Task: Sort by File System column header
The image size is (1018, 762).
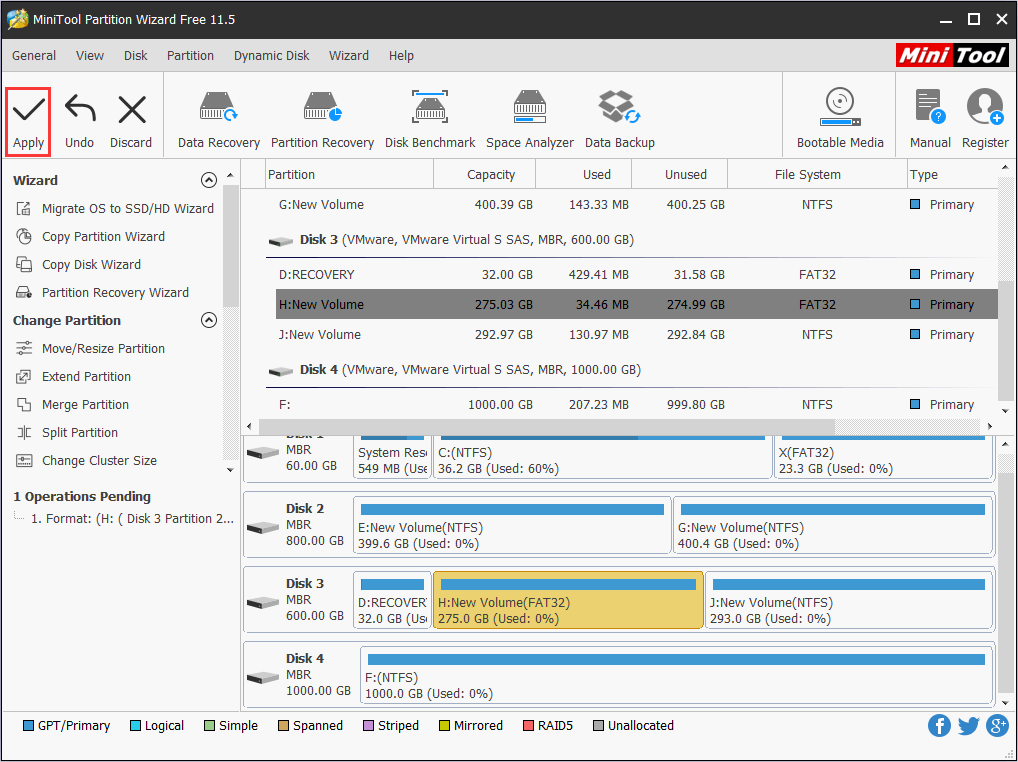Action: [817, 175]
